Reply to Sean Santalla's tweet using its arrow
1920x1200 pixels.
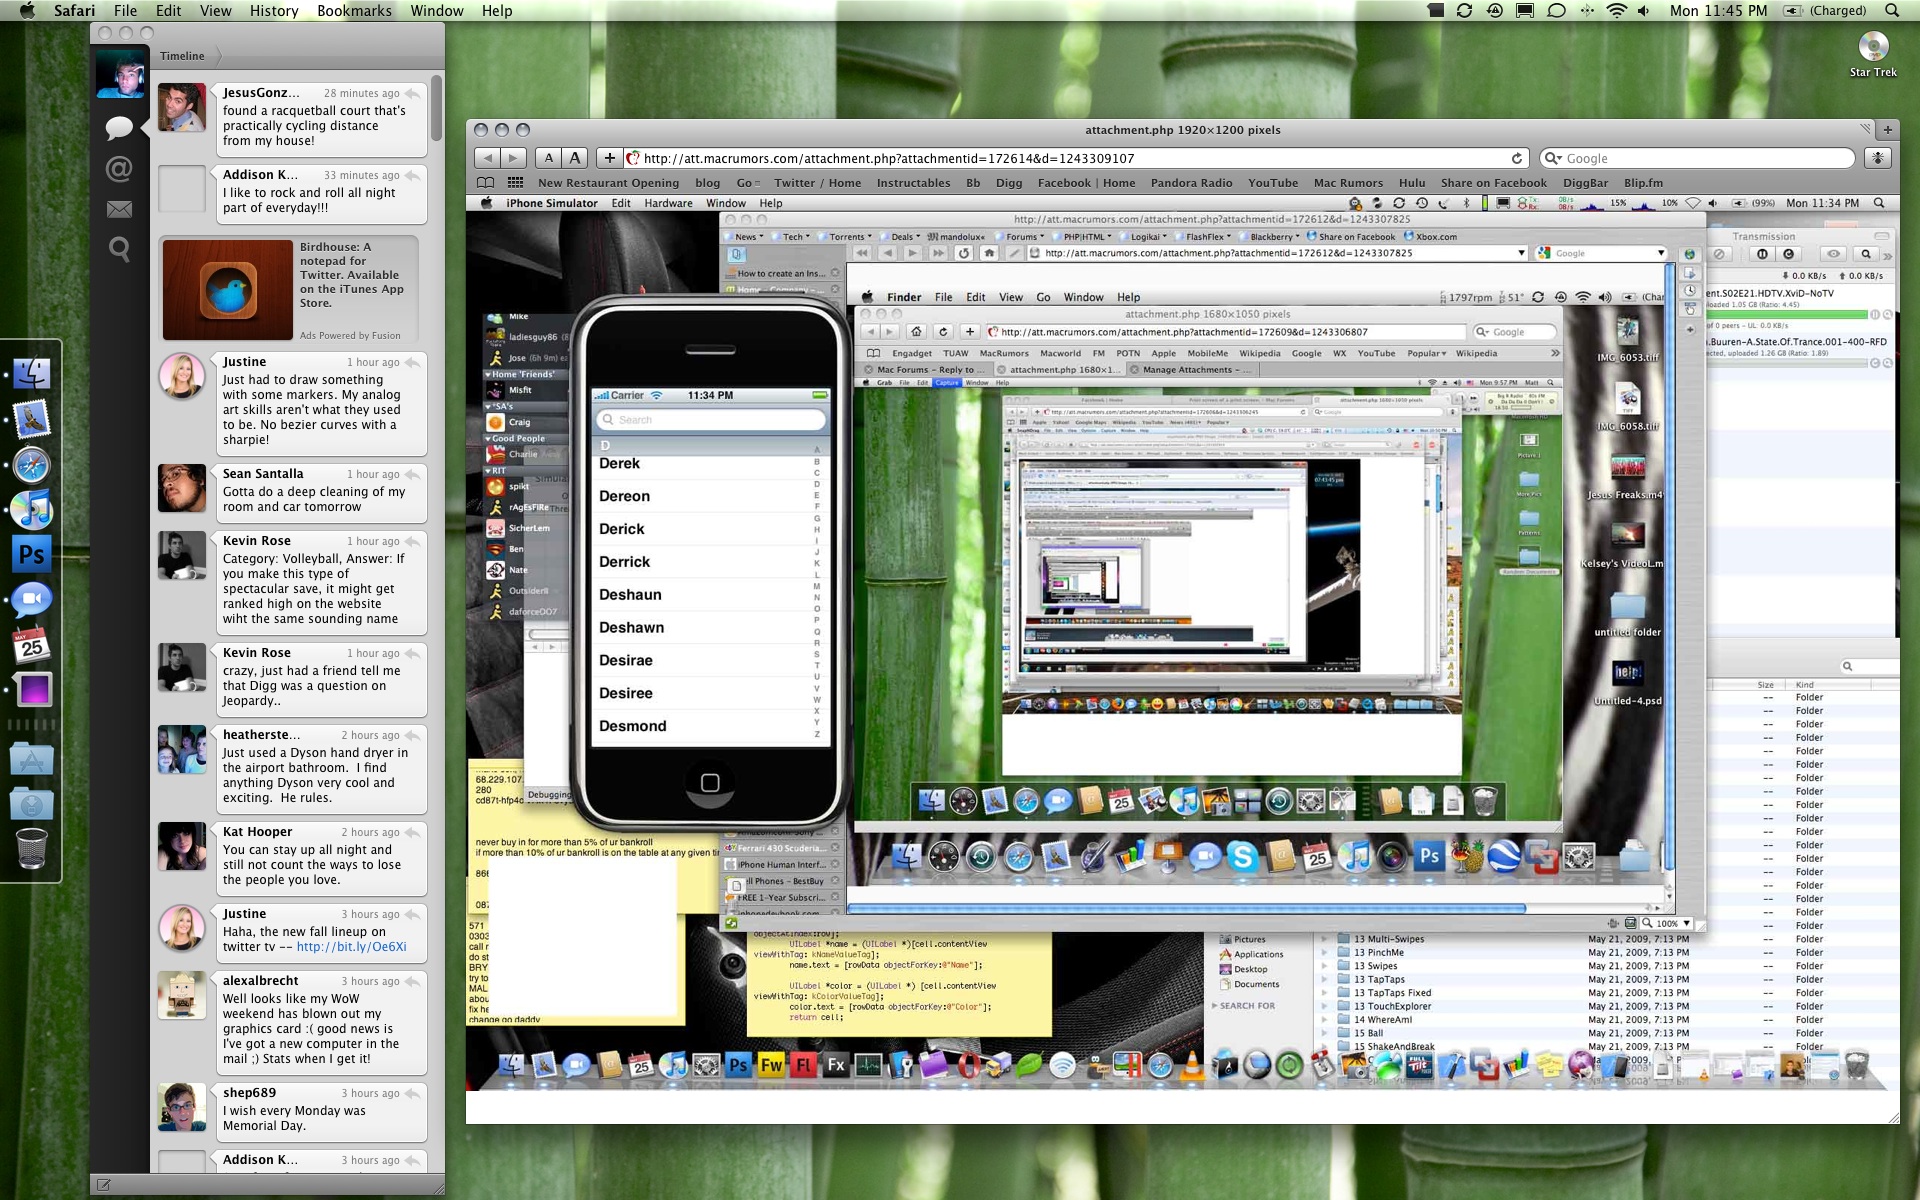pyautogui.click(x=413, y=474)
